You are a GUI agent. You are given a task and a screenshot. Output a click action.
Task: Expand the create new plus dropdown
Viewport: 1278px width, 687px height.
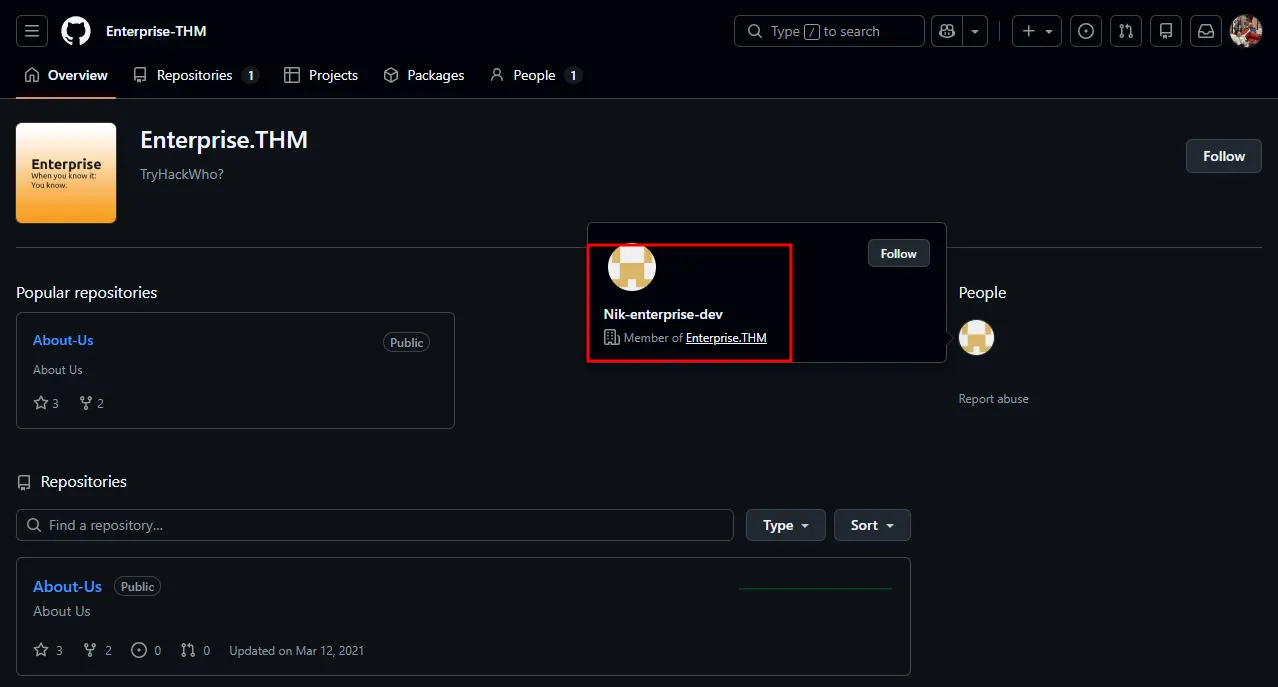pyautogui.click(x=1036, y=31)
